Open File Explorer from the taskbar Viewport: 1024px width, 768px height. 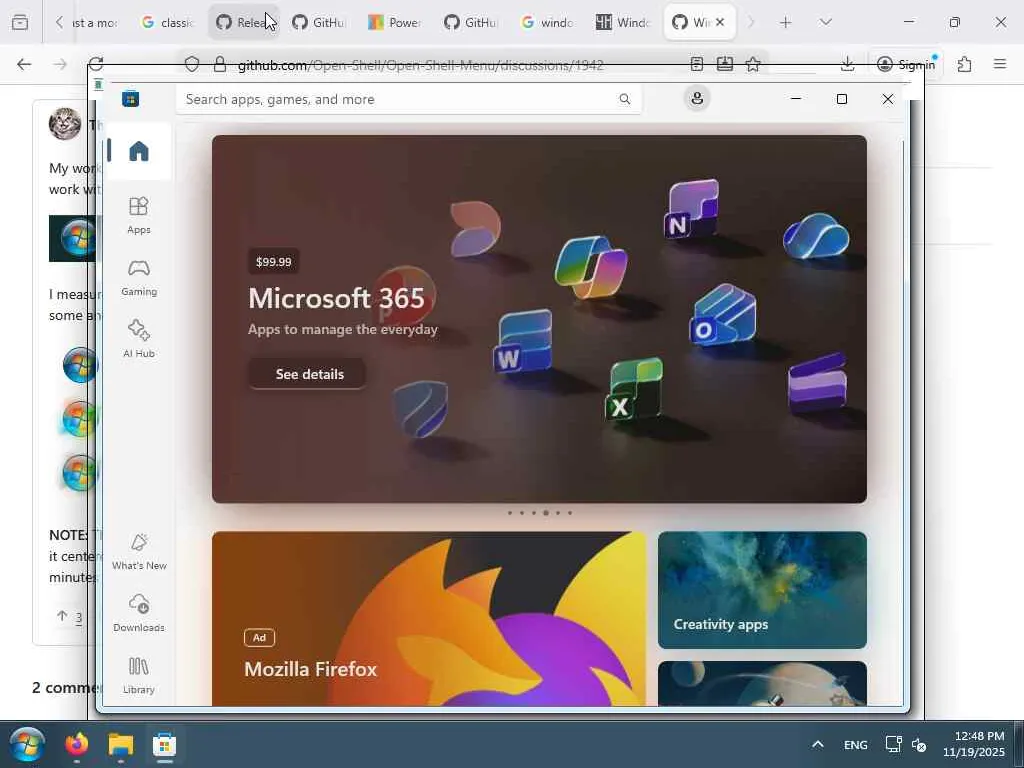click(x=121, y=744)
